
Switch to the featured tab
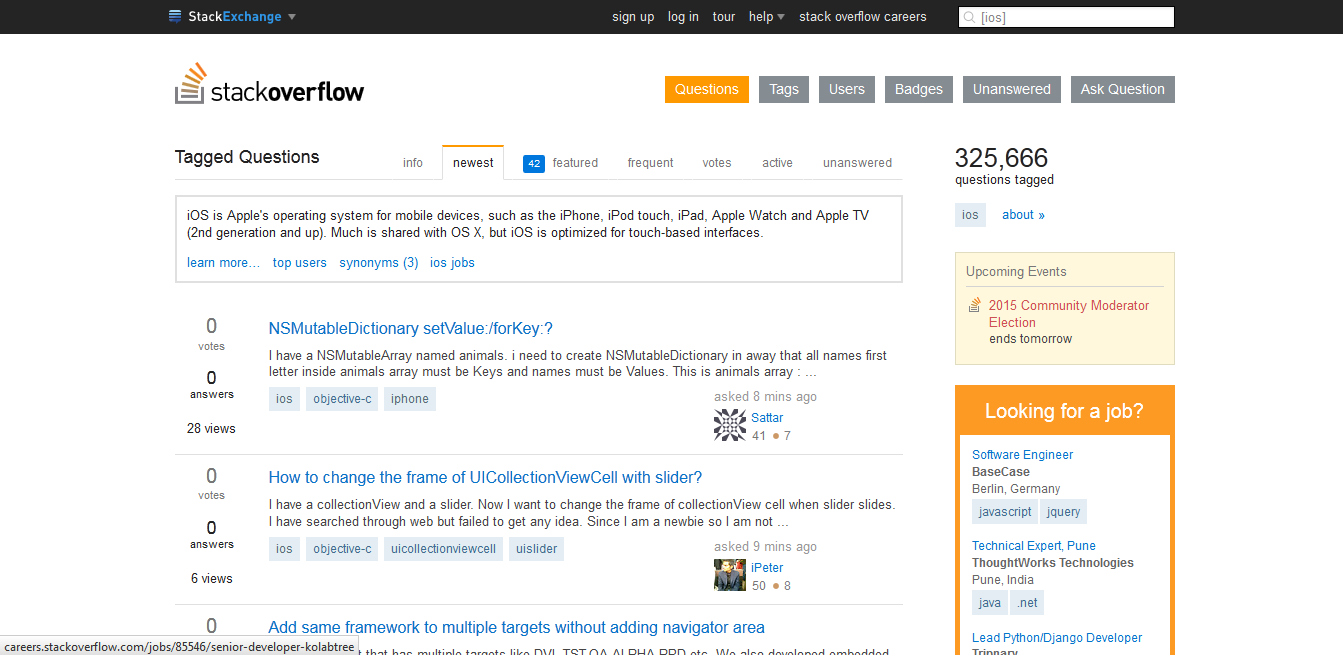coord(575,163)
